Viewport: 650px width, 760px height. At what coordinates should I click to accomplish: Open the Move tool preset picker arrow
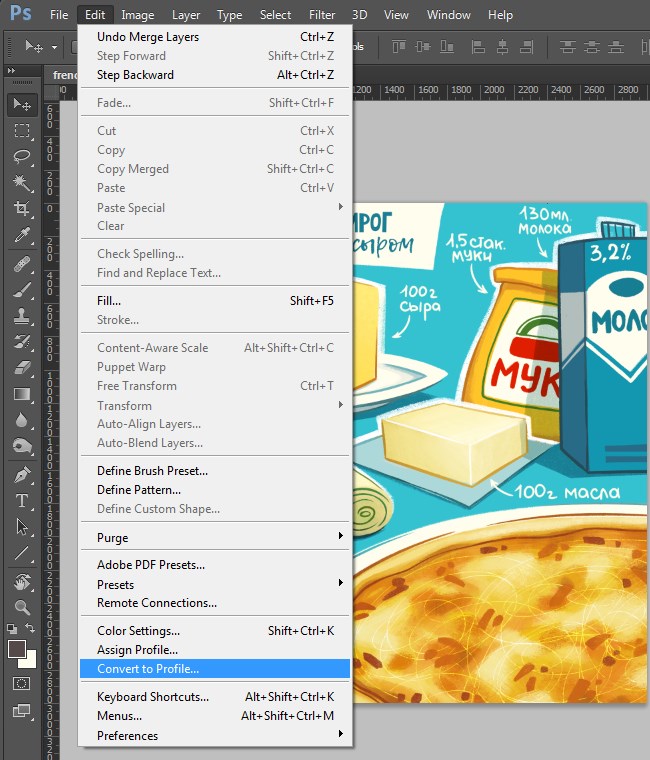click(x=54, y=48)
